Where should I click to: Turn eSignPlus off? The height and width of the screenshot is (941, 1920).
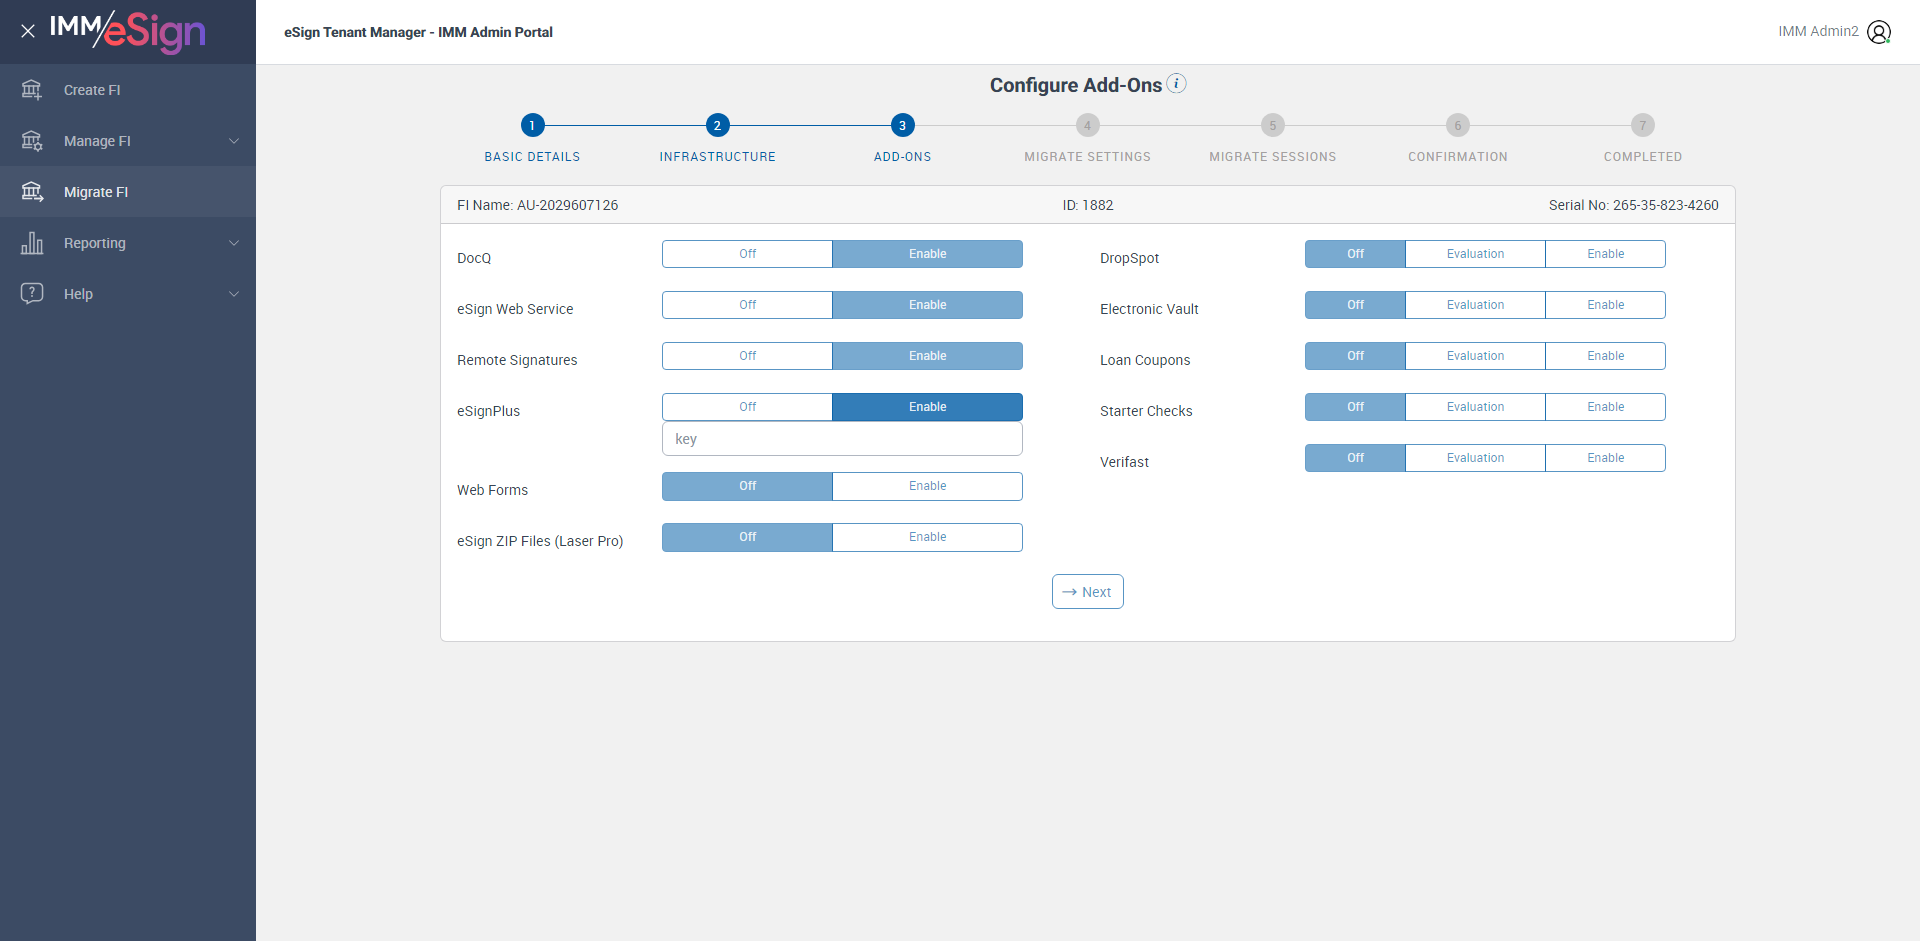747,407
